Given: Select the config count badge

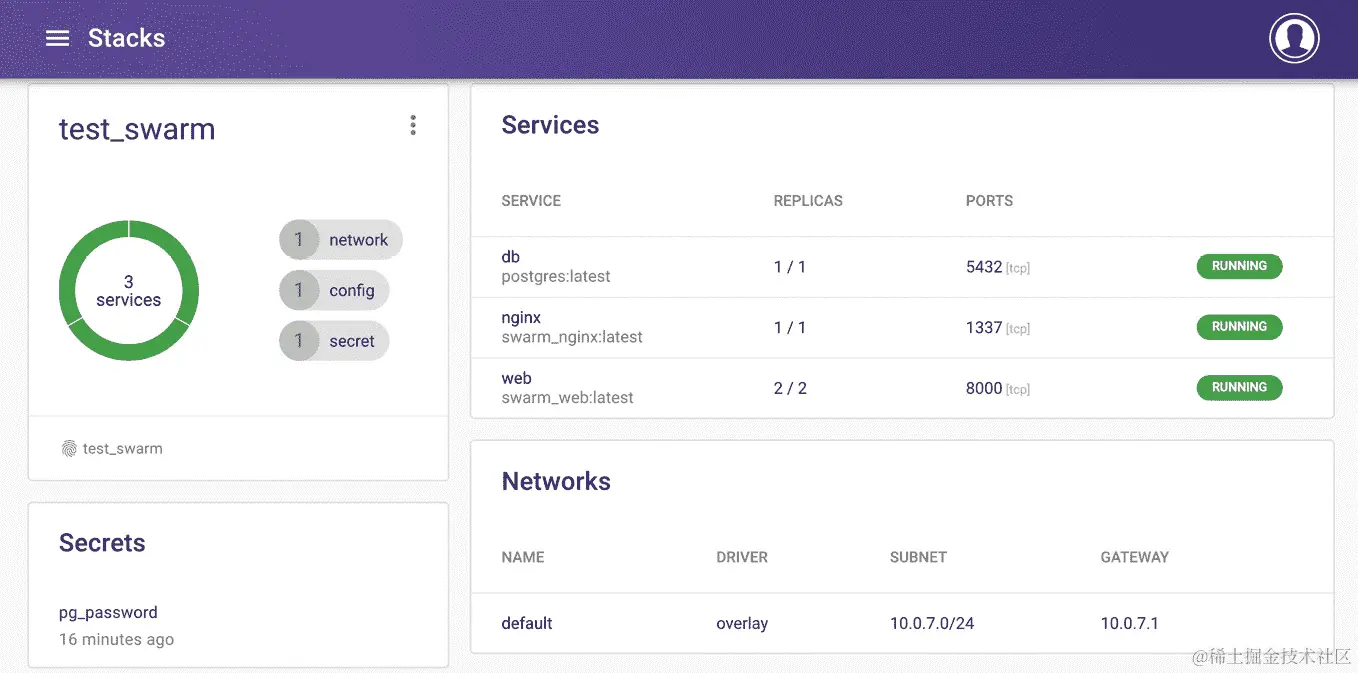Looking at the screenshot, I should coord(334,290).
